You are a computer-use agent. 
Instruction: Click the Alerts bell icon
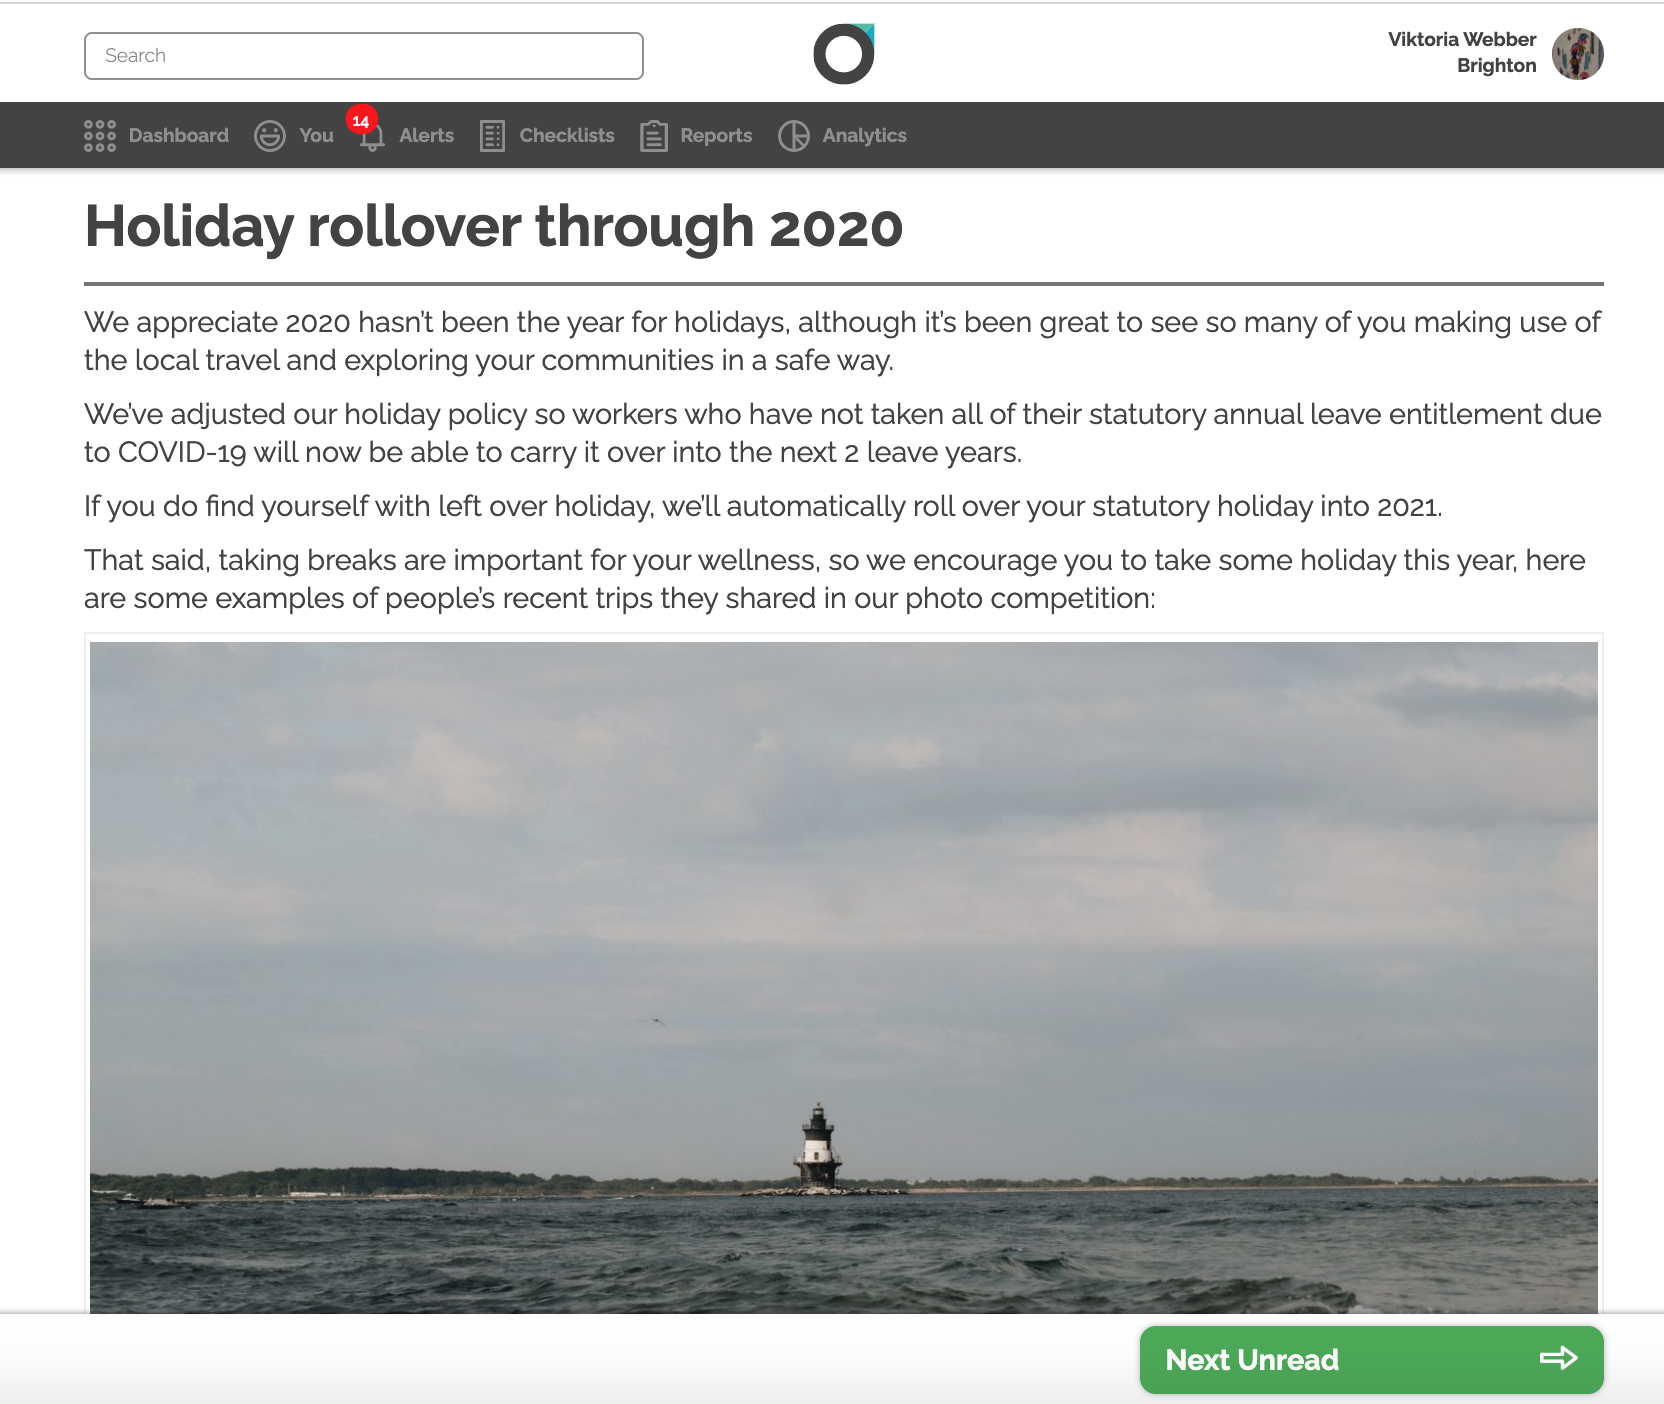point(372,138)
